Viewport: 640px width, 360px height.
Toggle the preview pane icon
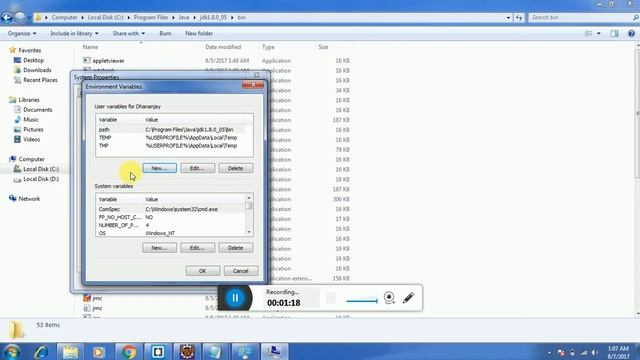614,33
